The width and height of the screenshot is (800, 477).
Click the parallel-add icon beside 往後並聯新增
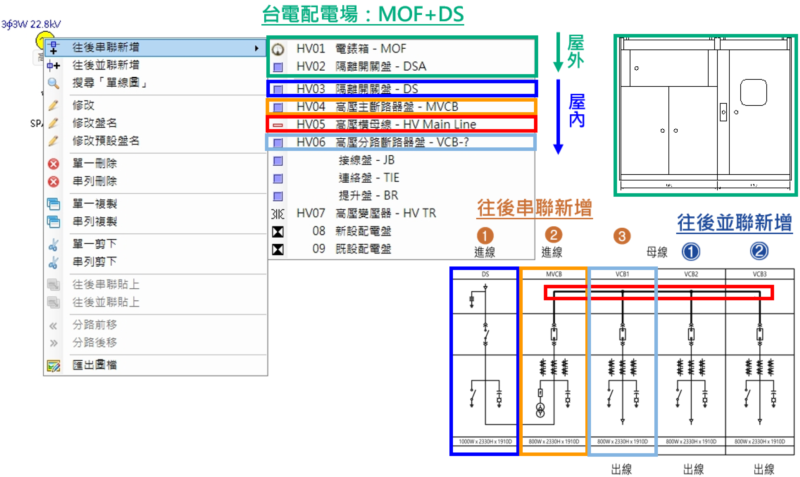click(54, 65)
